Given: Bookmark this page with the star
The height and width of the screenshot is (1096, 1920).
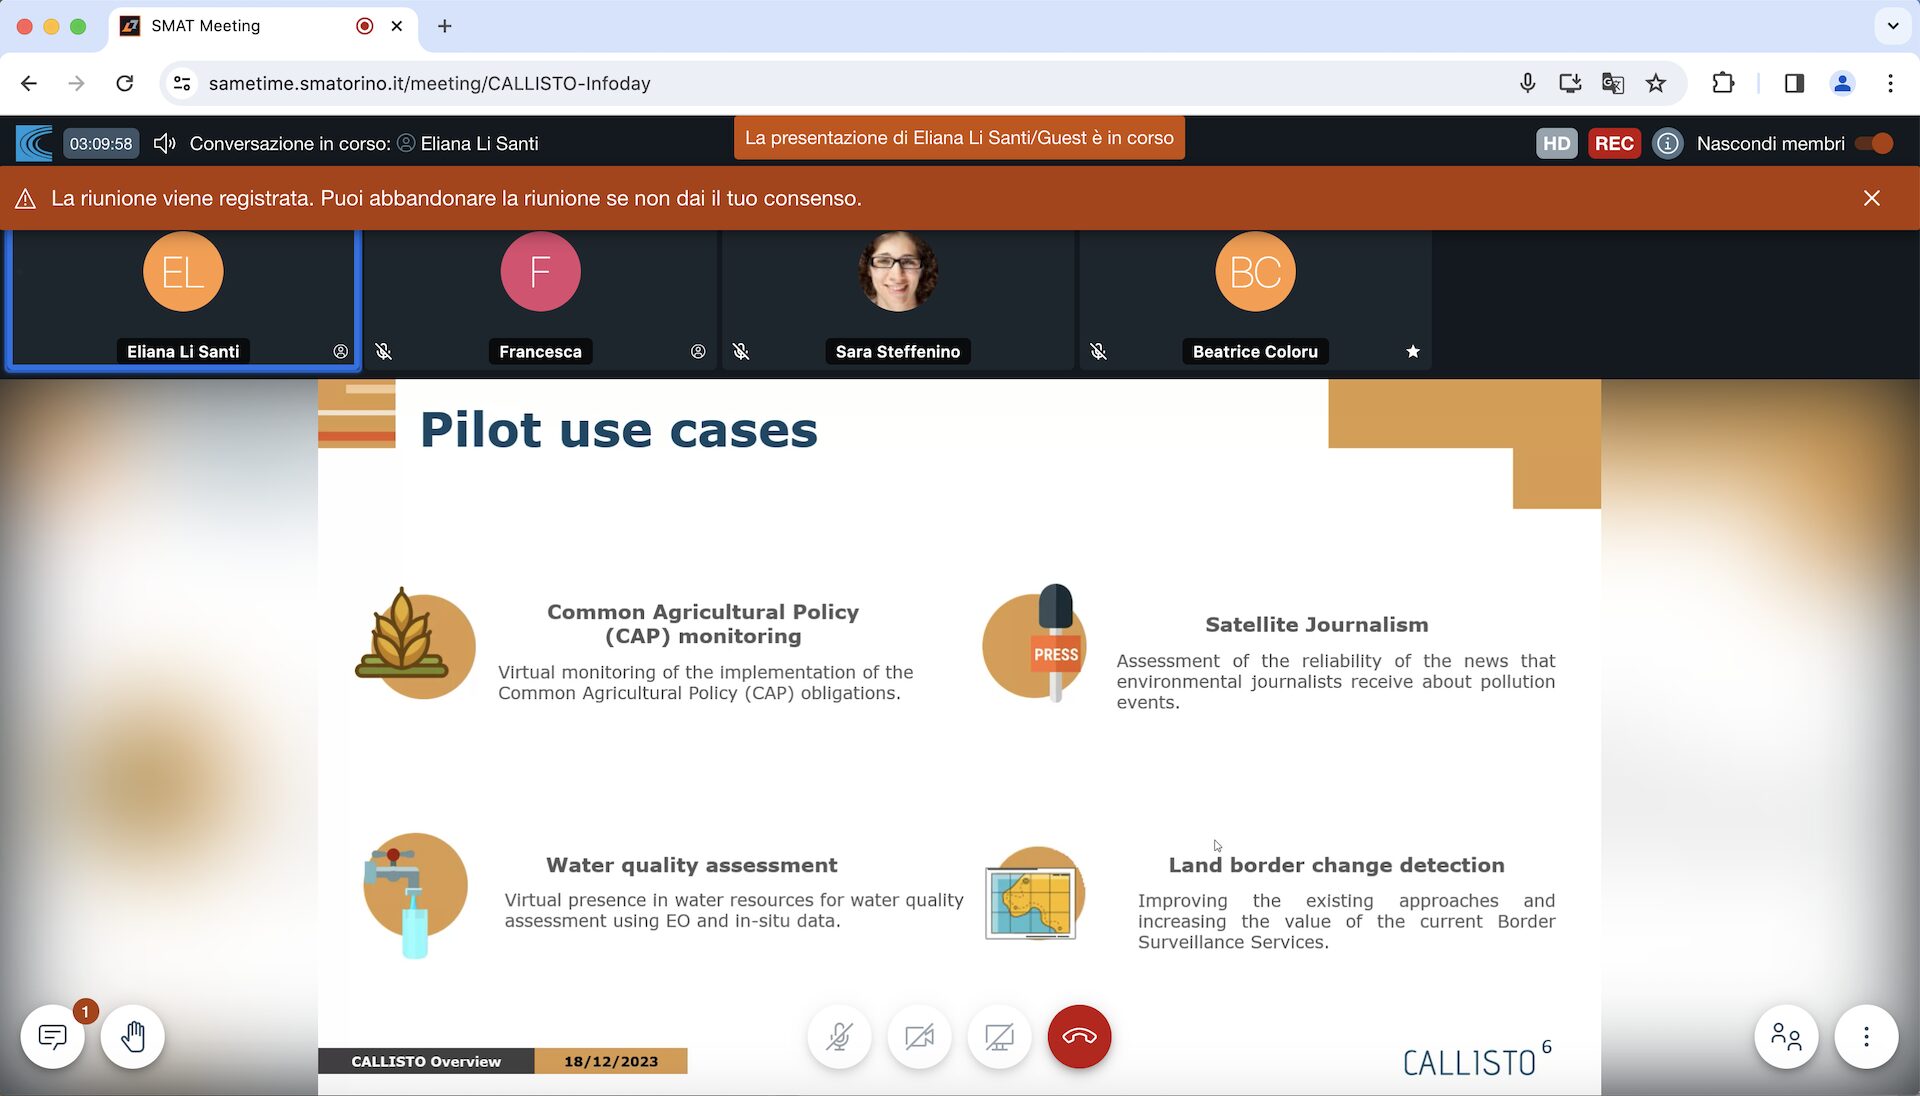Looking at the screenshot, I should (1656, 83).
